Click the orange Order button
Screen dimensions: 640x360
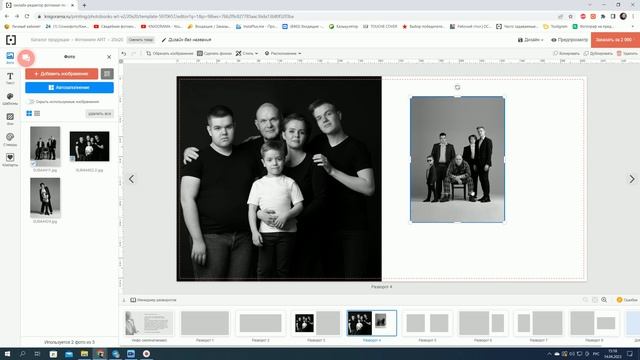point(615,40)
